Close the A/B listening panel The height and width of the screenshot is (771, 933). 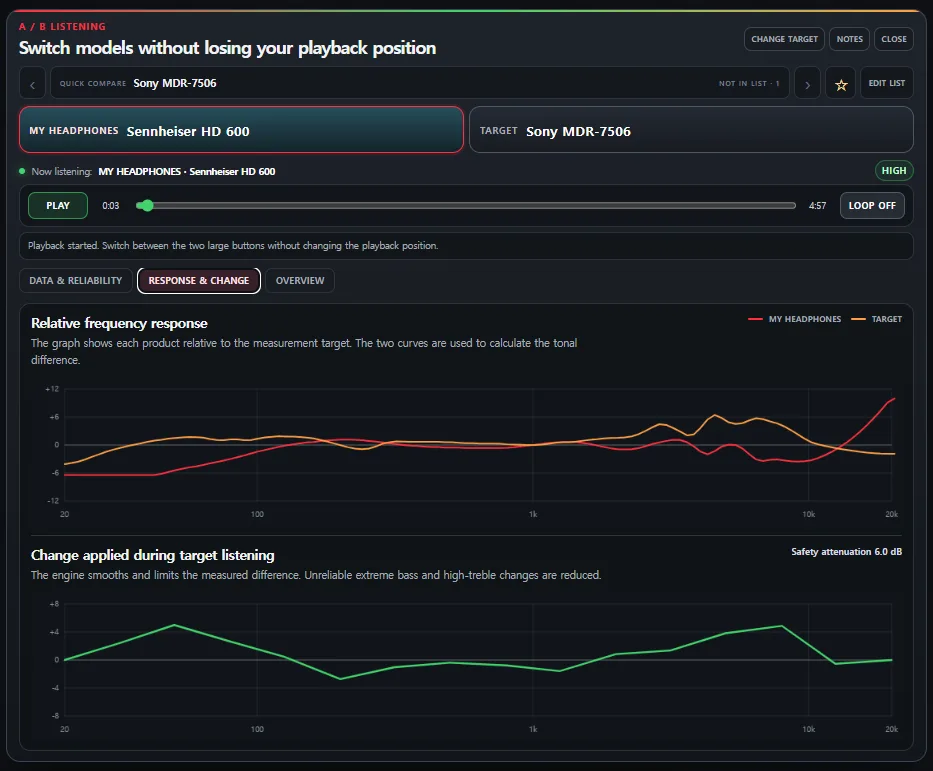(894, 39)
